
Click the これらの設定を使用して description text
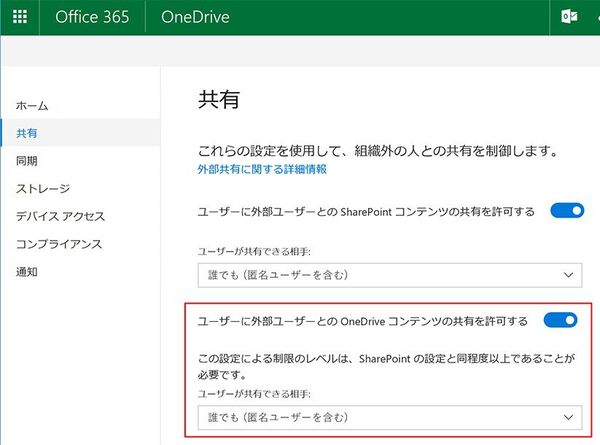(x=378, y=151)
